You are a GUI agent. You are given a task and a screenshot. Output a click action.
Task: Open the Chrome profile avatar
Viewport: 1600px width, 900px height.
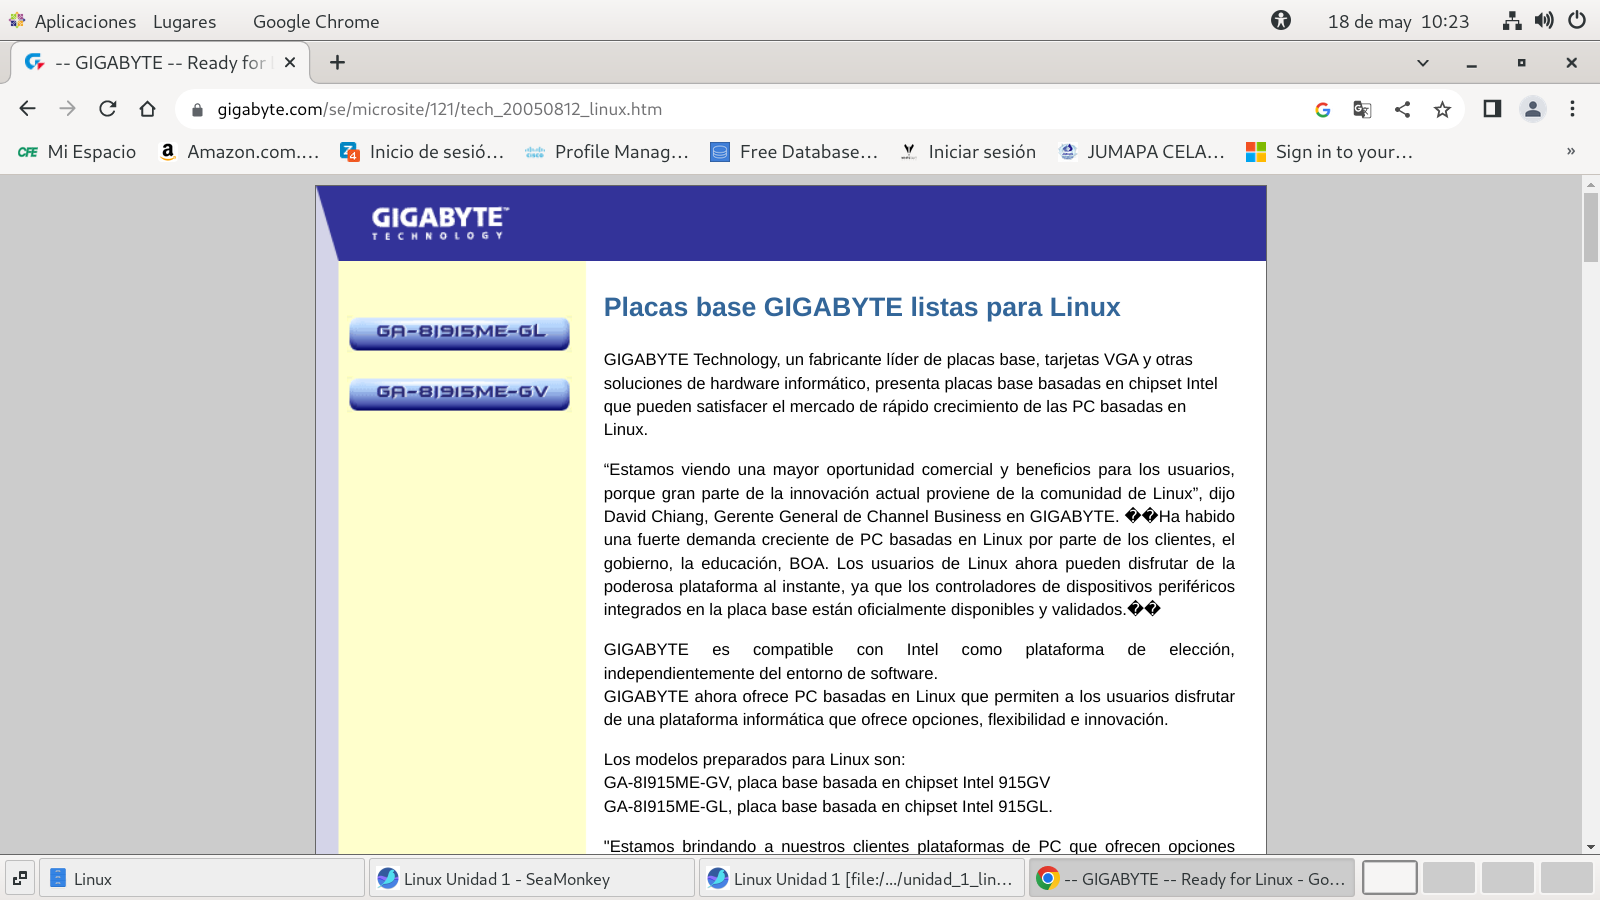1532,109
